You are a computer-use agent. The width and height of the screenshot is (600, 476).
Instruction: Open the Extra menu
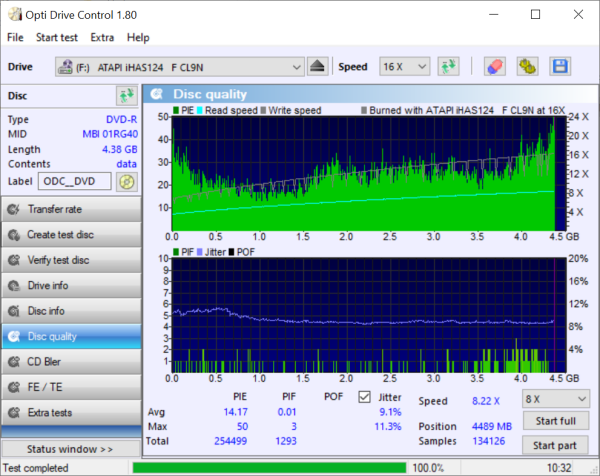click(x=102, y=37)
